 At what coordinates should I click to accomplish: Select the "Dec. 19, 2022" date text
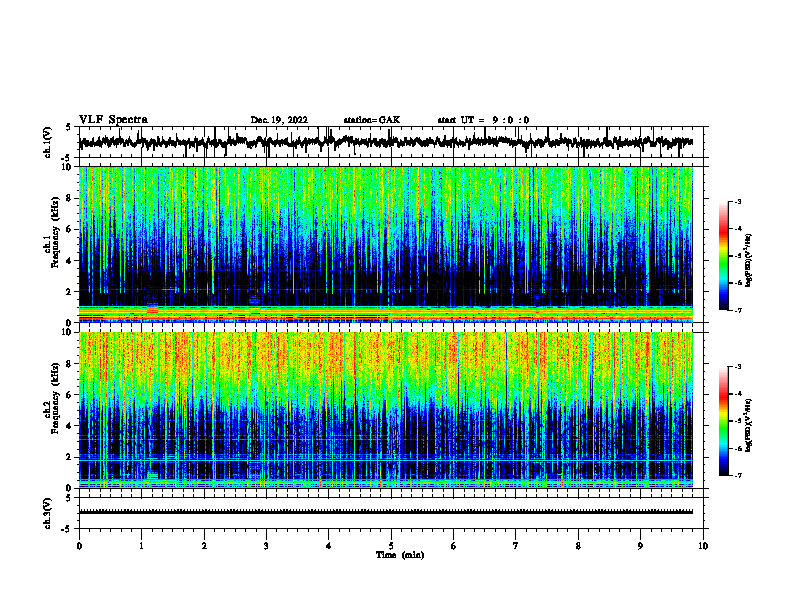[x=279, y=120]
